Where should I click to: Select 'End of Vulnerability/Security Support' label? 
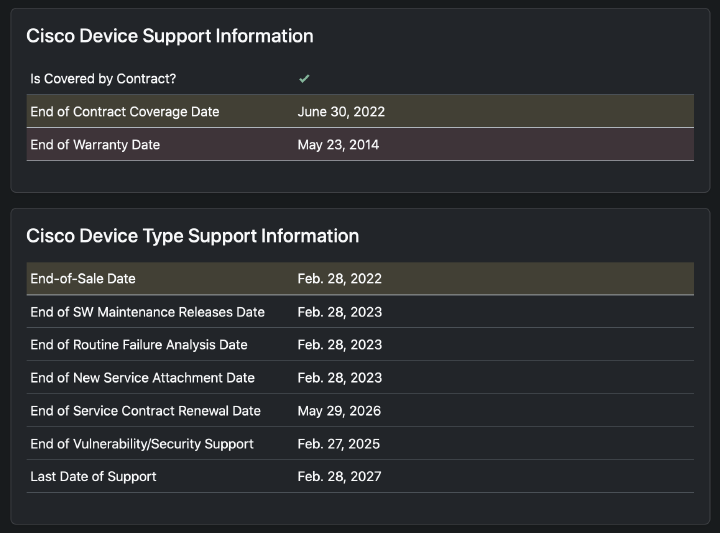point(142,444)
